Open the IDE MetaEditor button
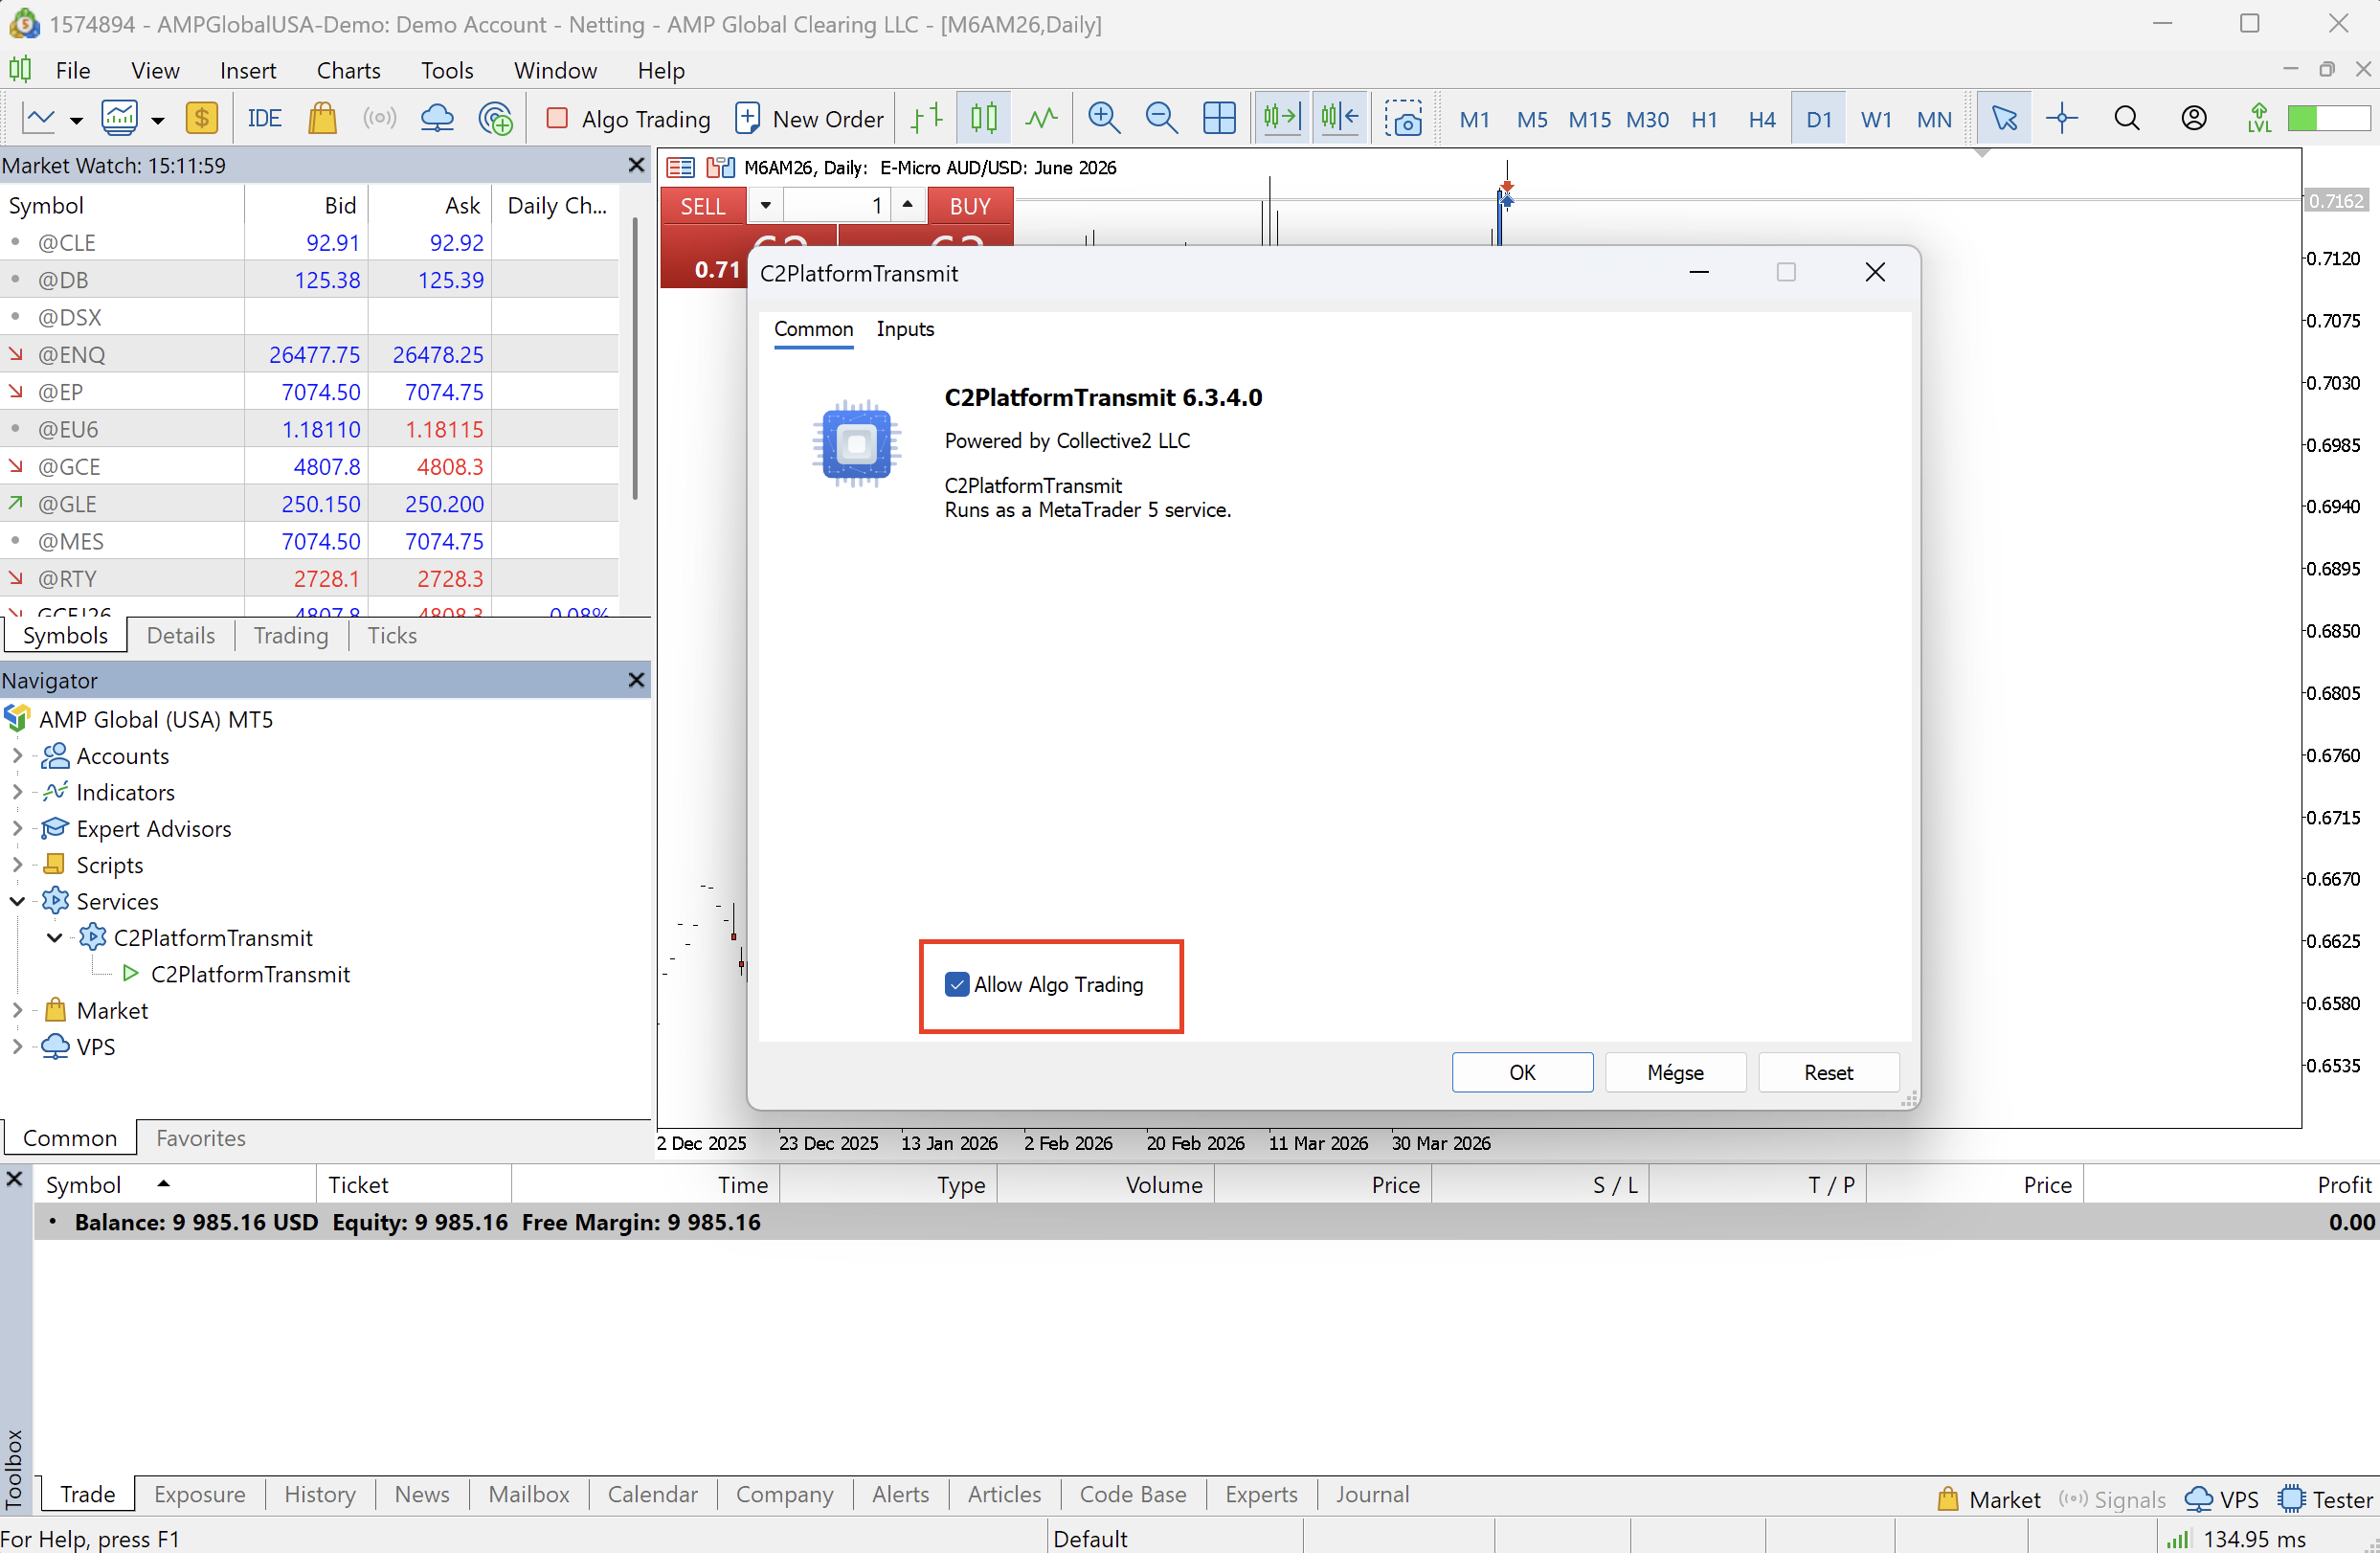This screenshot has height=1553, width=2380. (264, 119)
